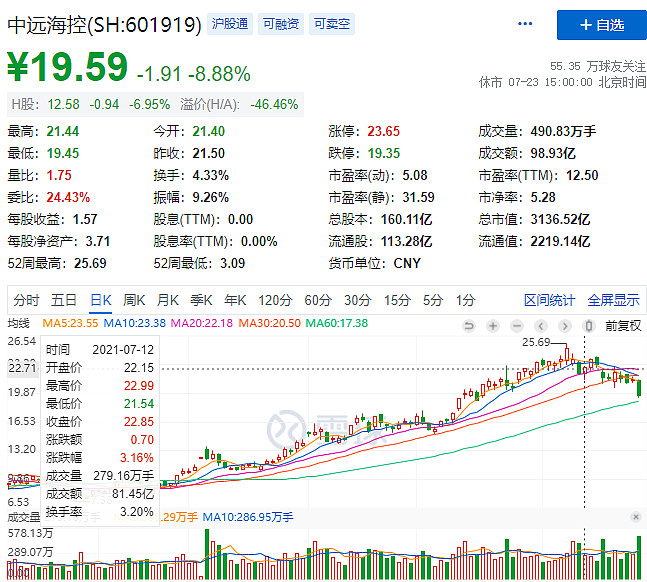Click the 均线 moving average label
This screenshot has height=582, width=647.
[x=19, y=323]
